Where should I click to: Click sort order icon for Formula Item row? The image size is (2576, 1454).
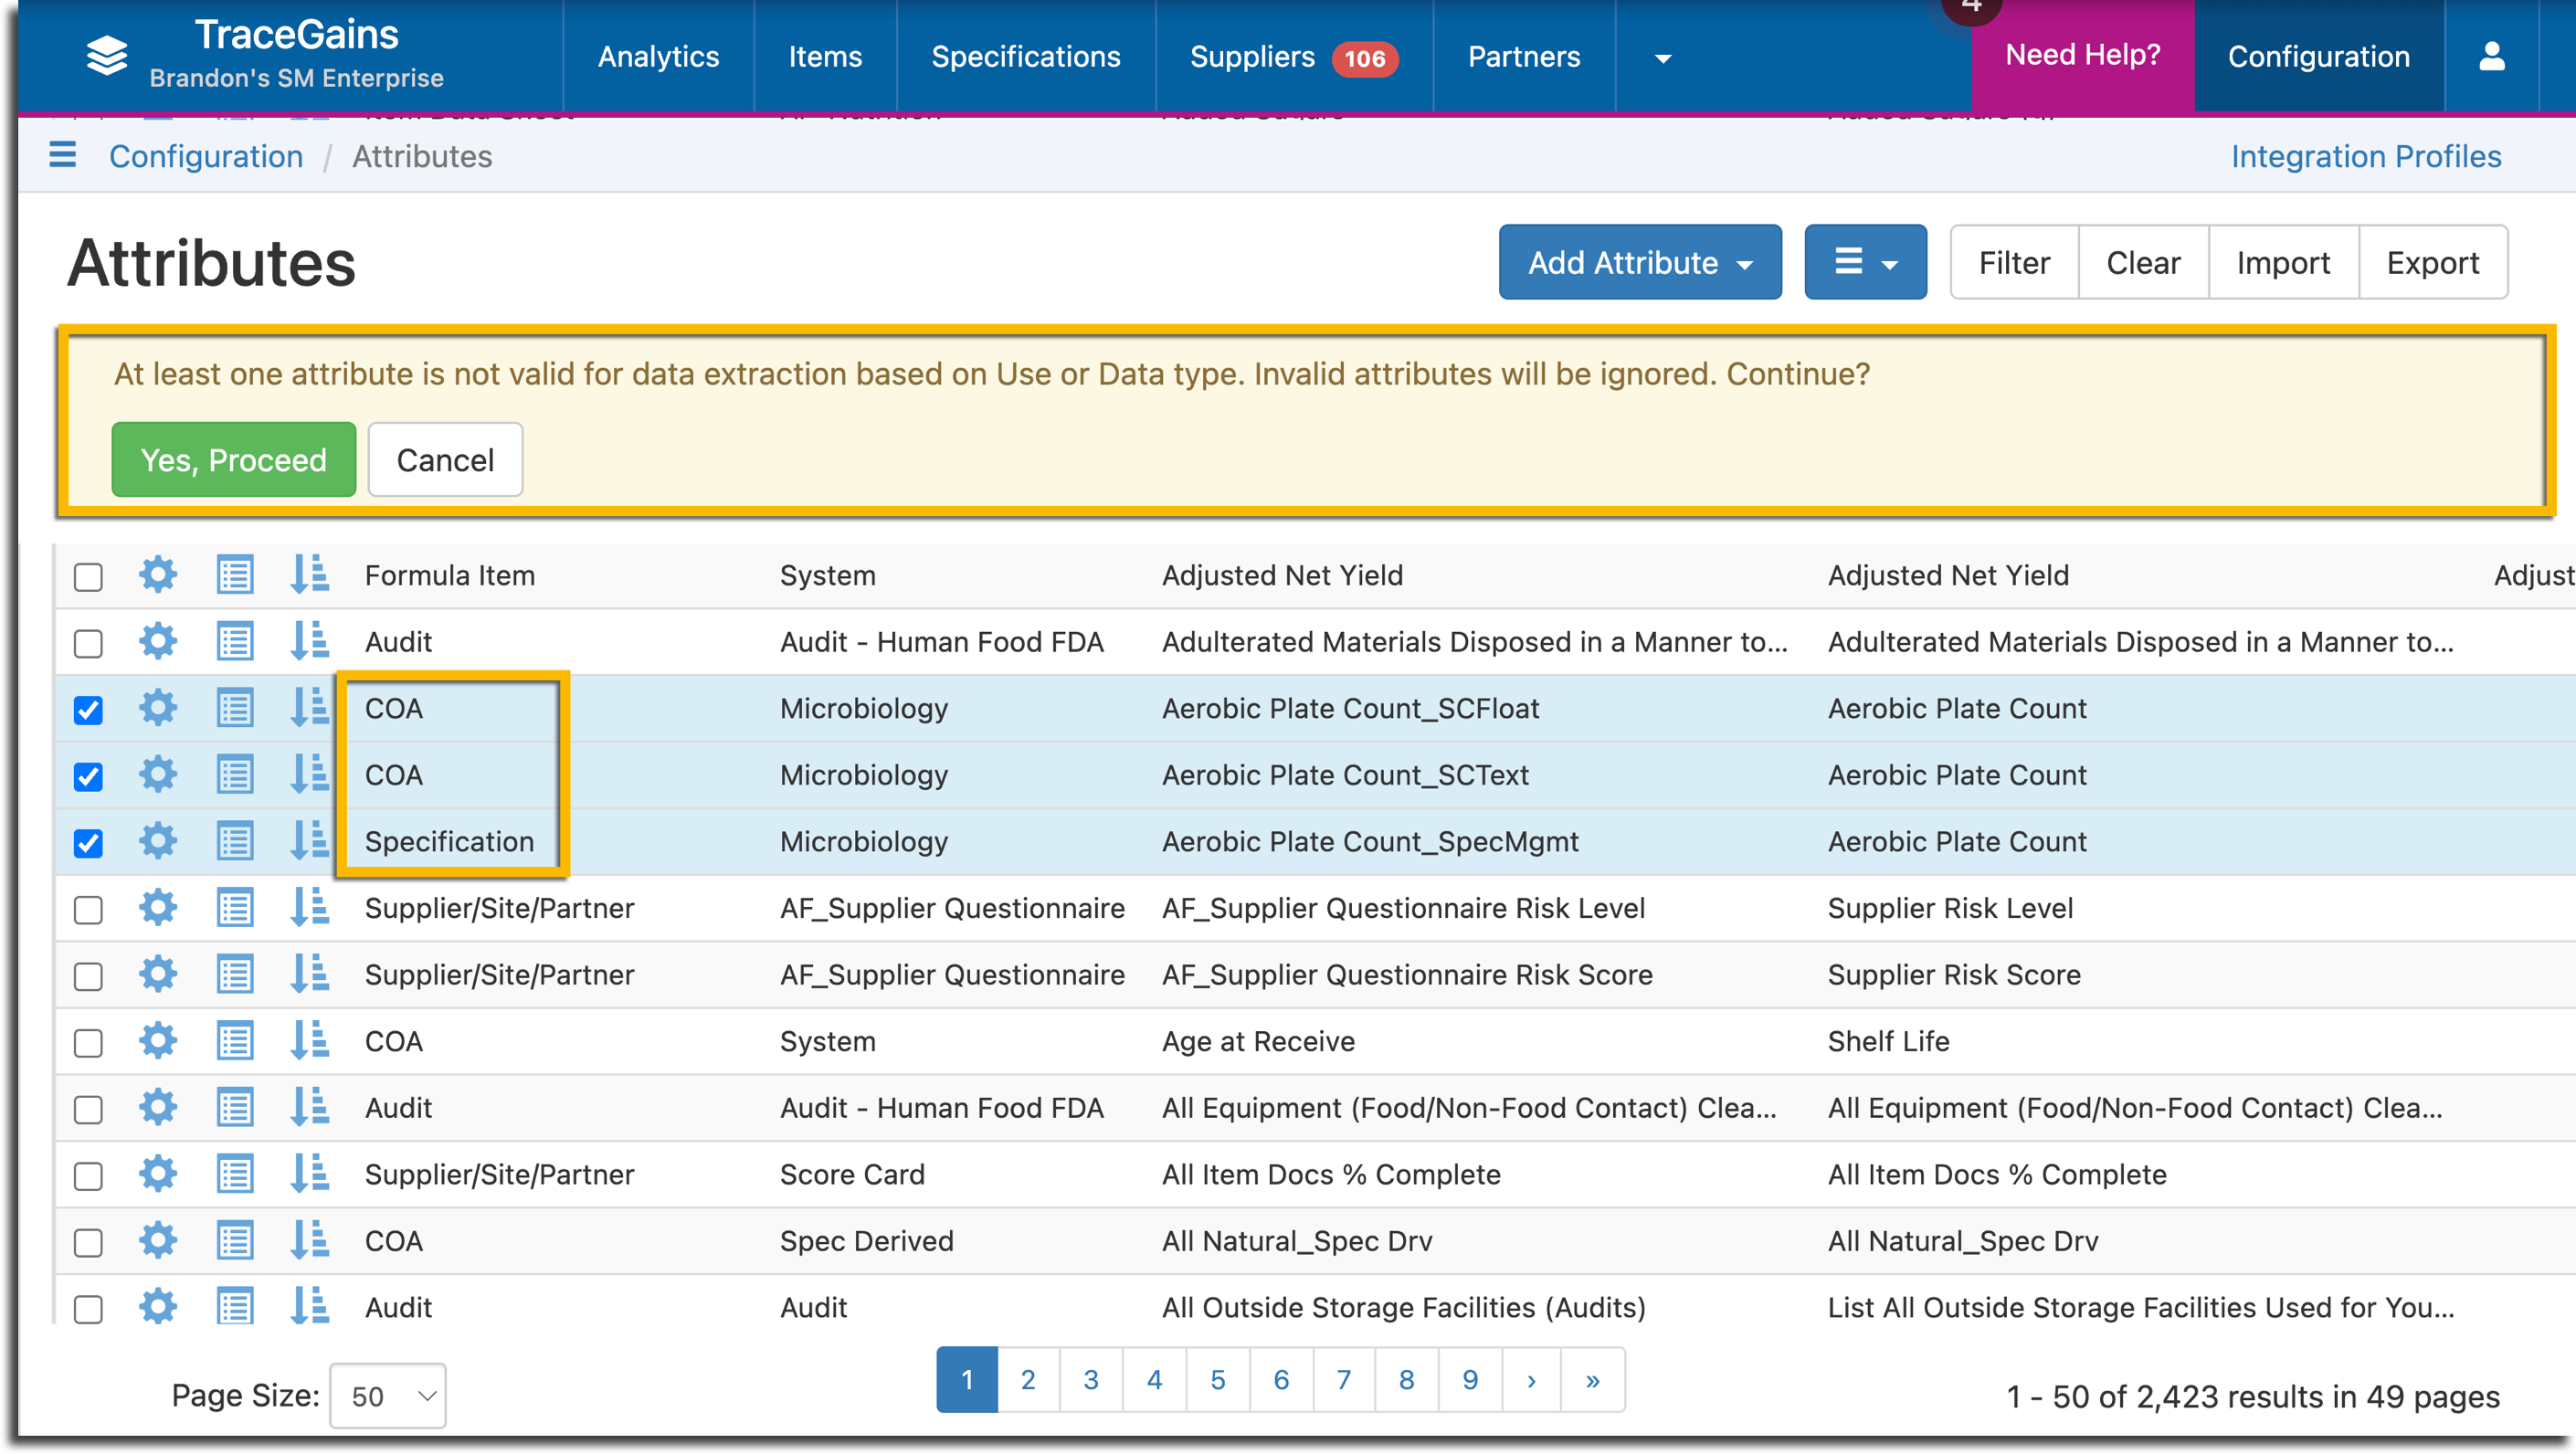click(309, 575)
